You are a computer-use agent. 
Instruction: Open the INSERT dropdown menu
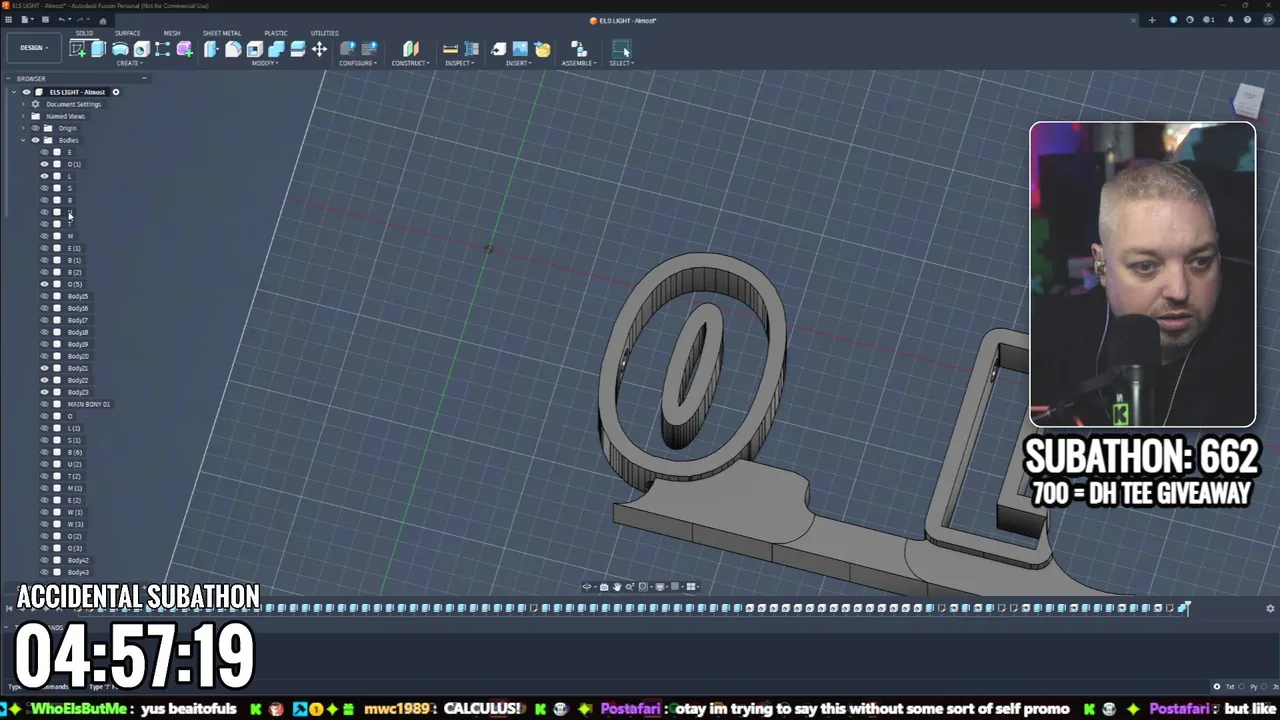click(x=518, y=63)
